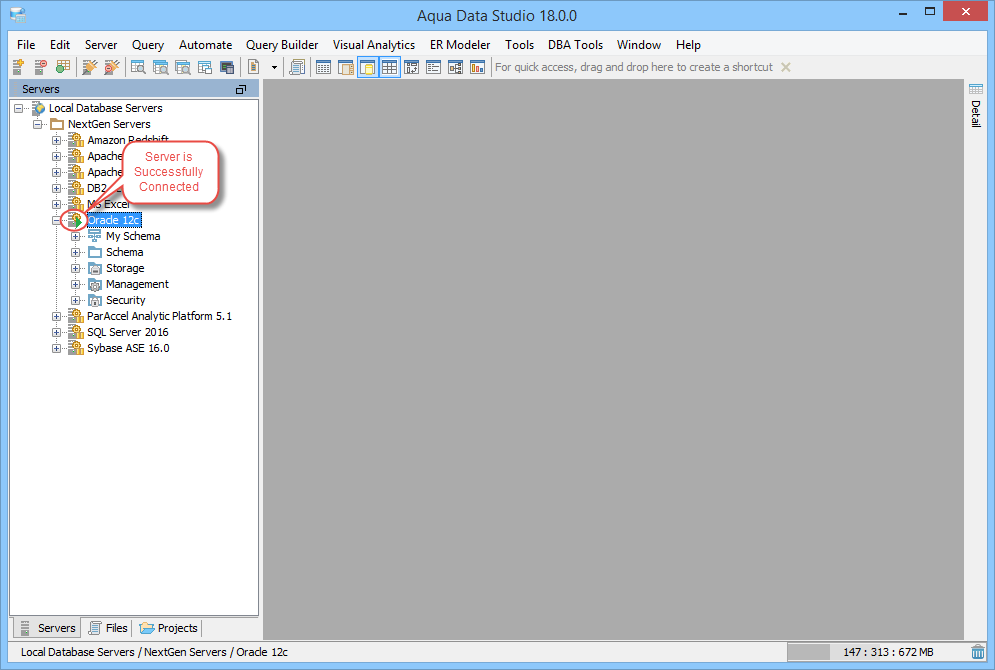The image size is (995, 670).
Task: Click the server icon with red minus sign
Action: (x=41, y=67)
